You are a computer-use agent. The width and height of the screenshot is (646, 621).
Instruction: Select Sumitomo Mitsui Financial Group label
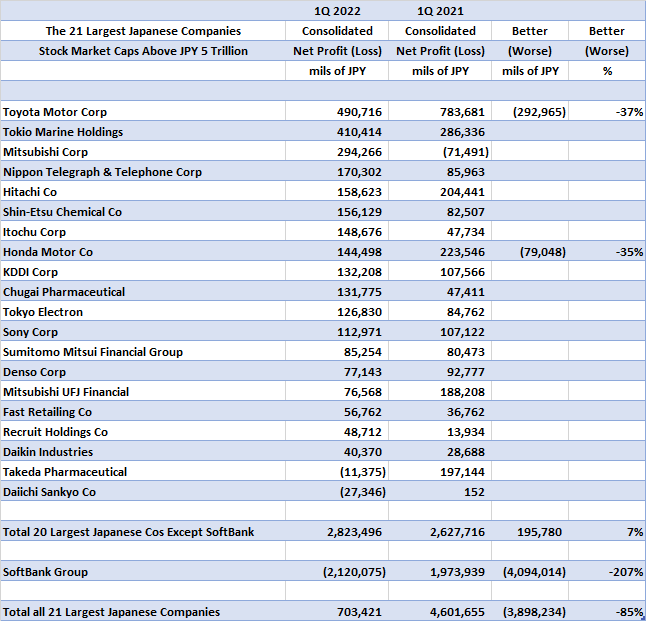pyautogui.click(x=93, y=352)
